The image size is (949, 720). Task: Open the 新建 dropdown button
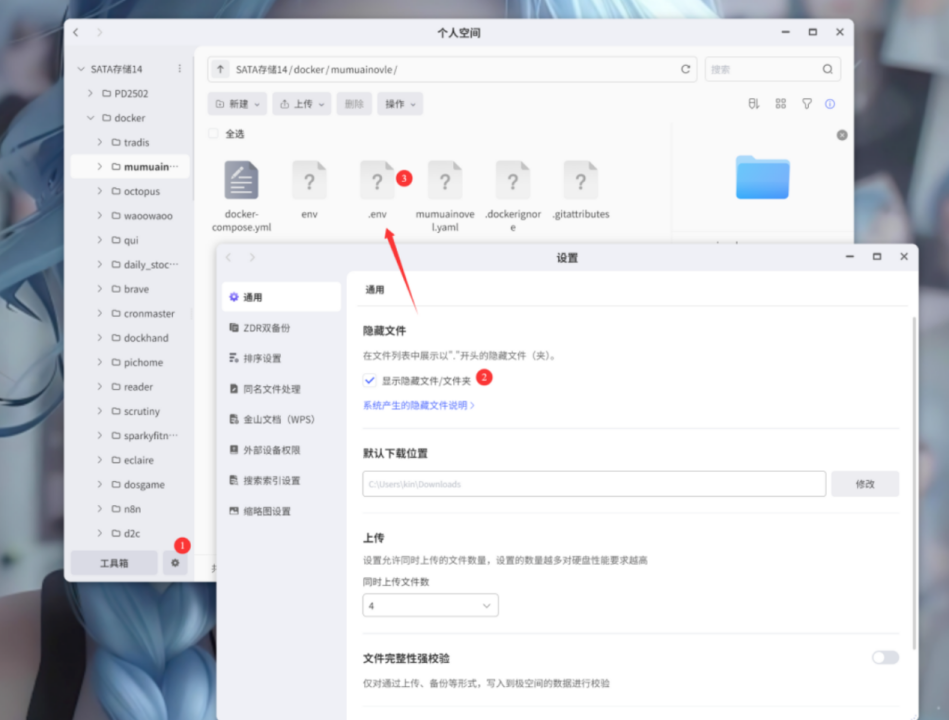click(237, 104)
